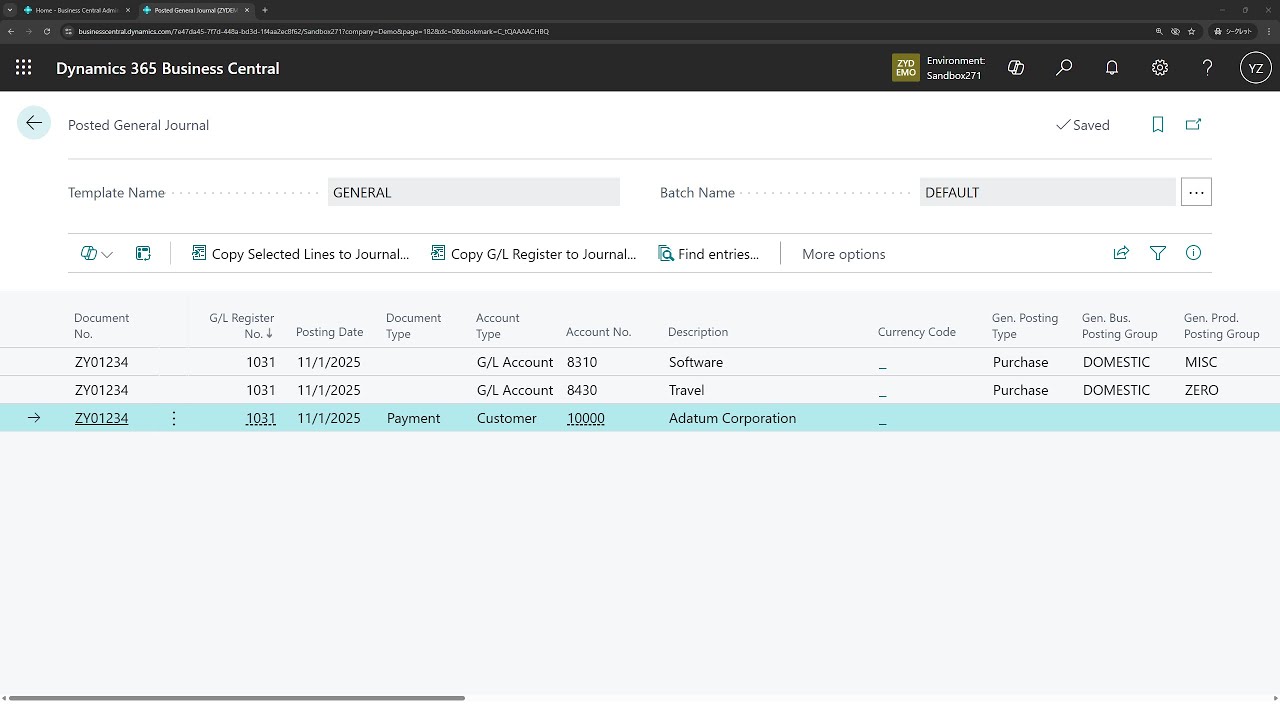Select the Software description cell
This screenshot has height=720, width=1280.
coord(695,362)
